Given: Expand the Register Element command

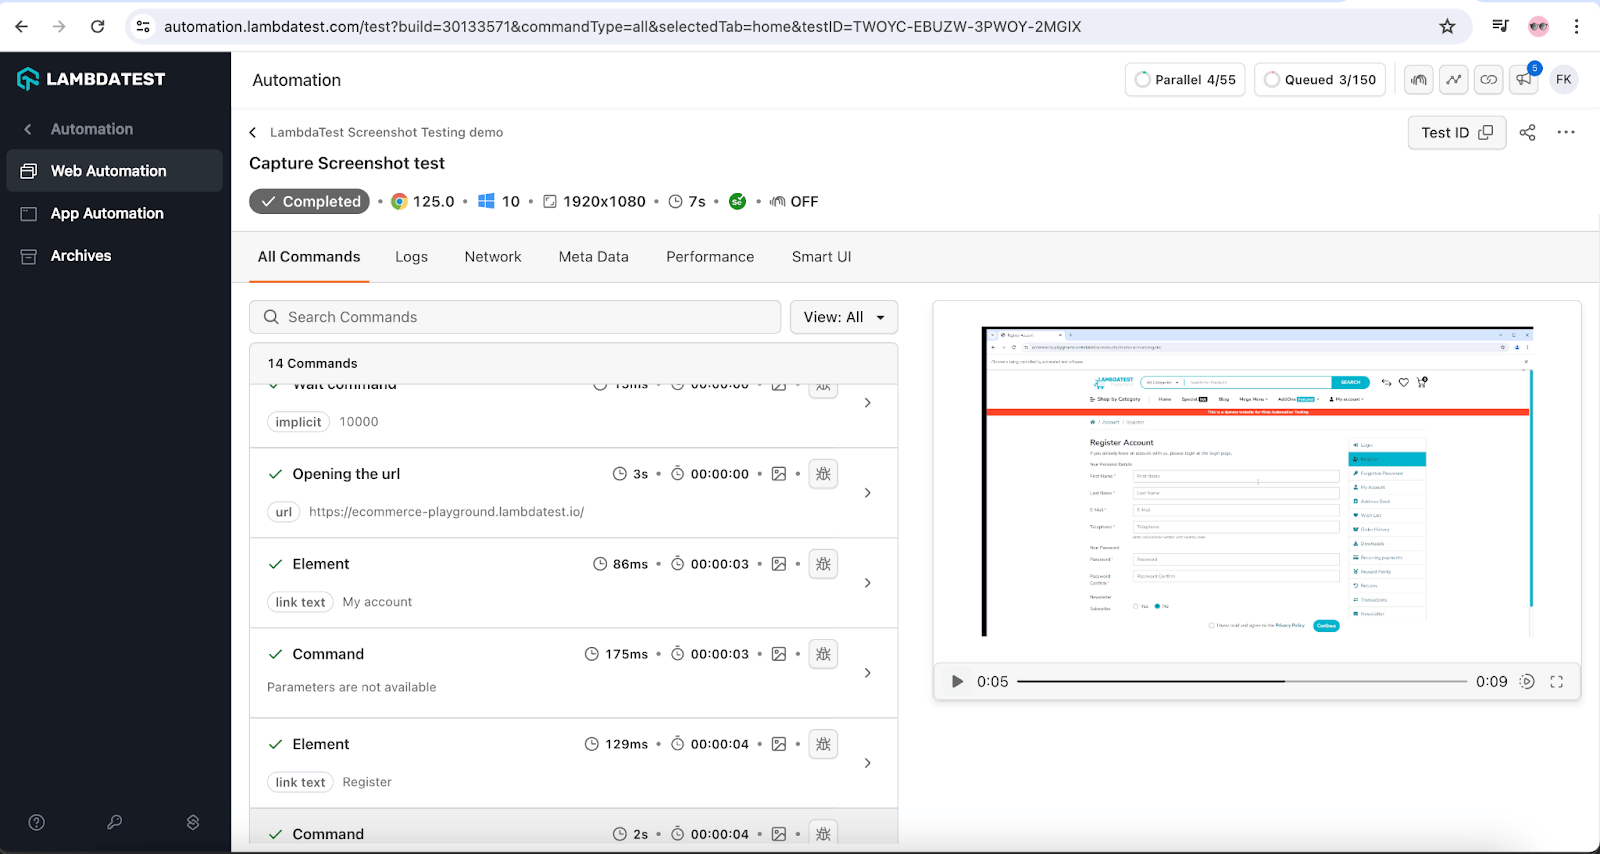Looking at the screenshot, I should click(867, 763).
